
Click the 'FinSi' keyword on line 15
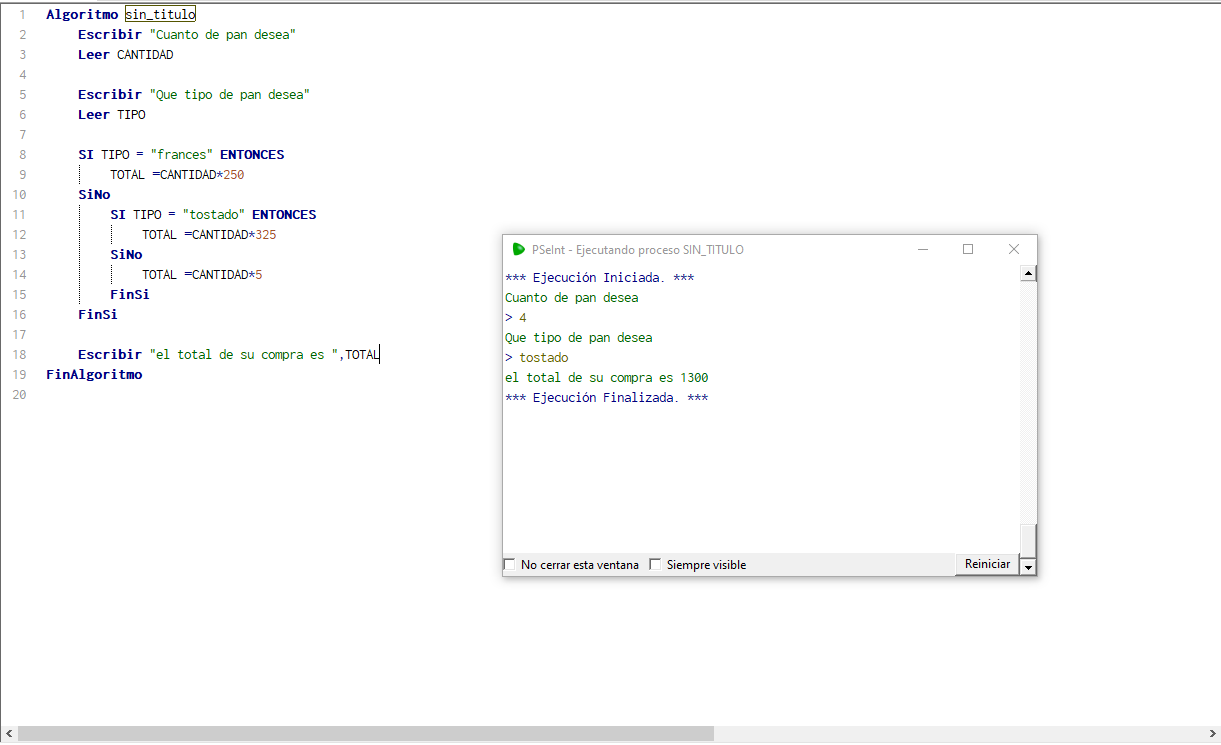coord(130,295)
